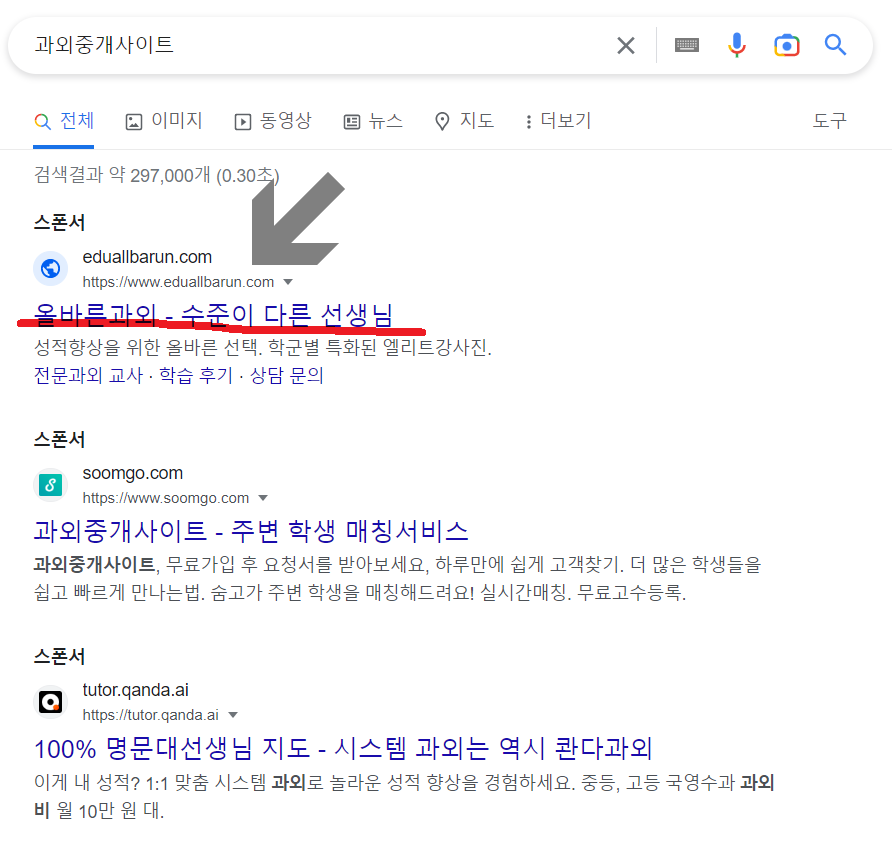Expand the tutor.qanda.ai result chevron
This screenshot has width=892, height=844.
coord(233,714)
